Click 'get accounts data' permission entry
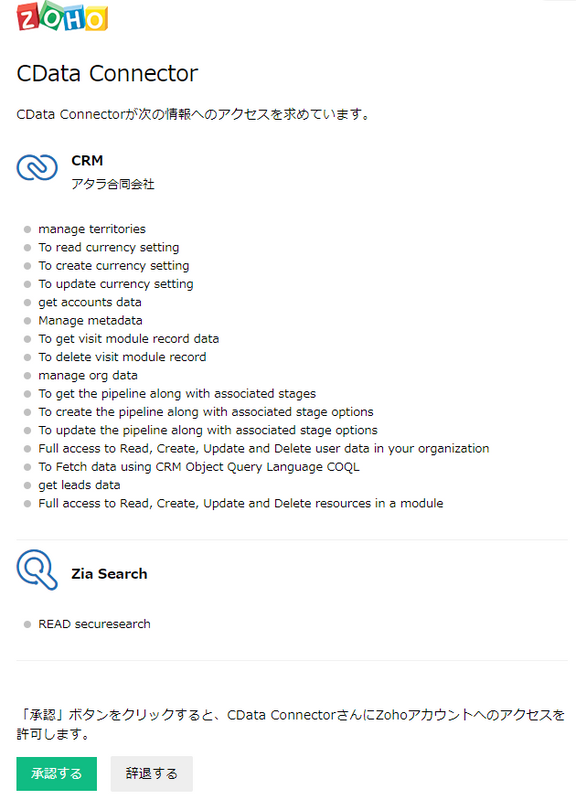The width and height of the screenshot is (576, 799). (x=90, y=302)
